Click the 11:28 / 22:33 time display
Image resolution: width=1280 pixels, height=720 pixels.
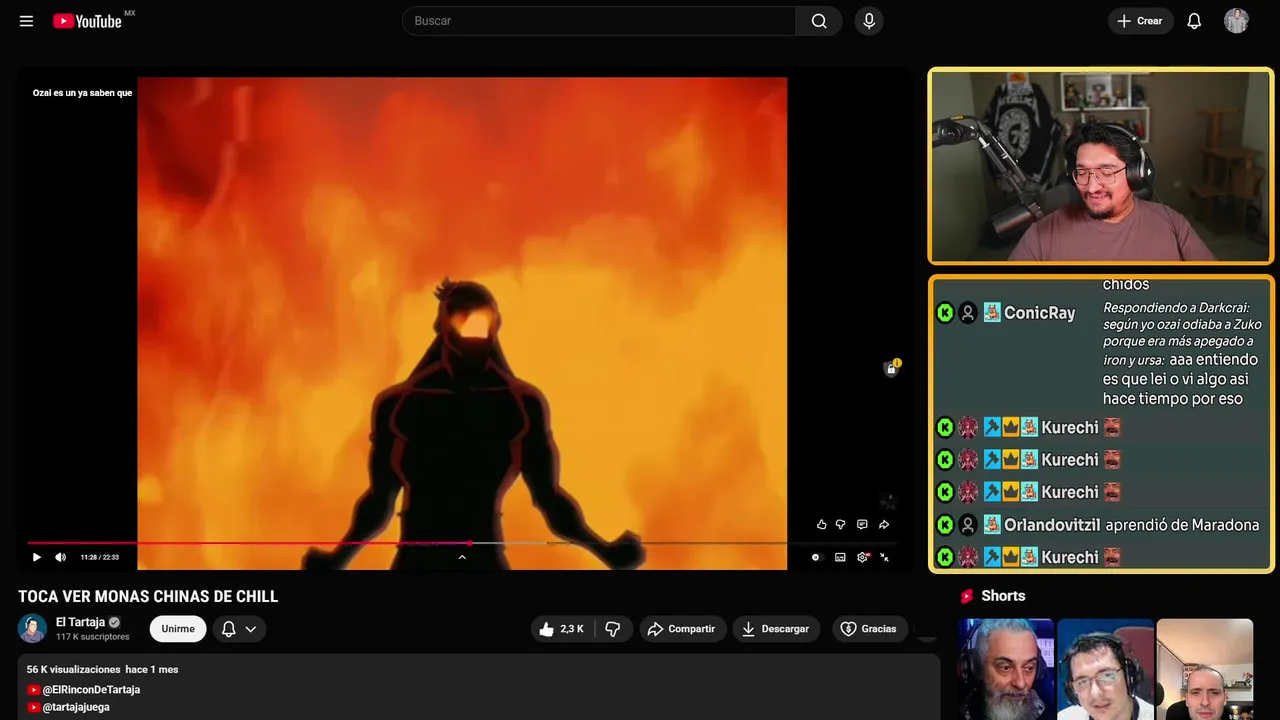coord(99,557)
